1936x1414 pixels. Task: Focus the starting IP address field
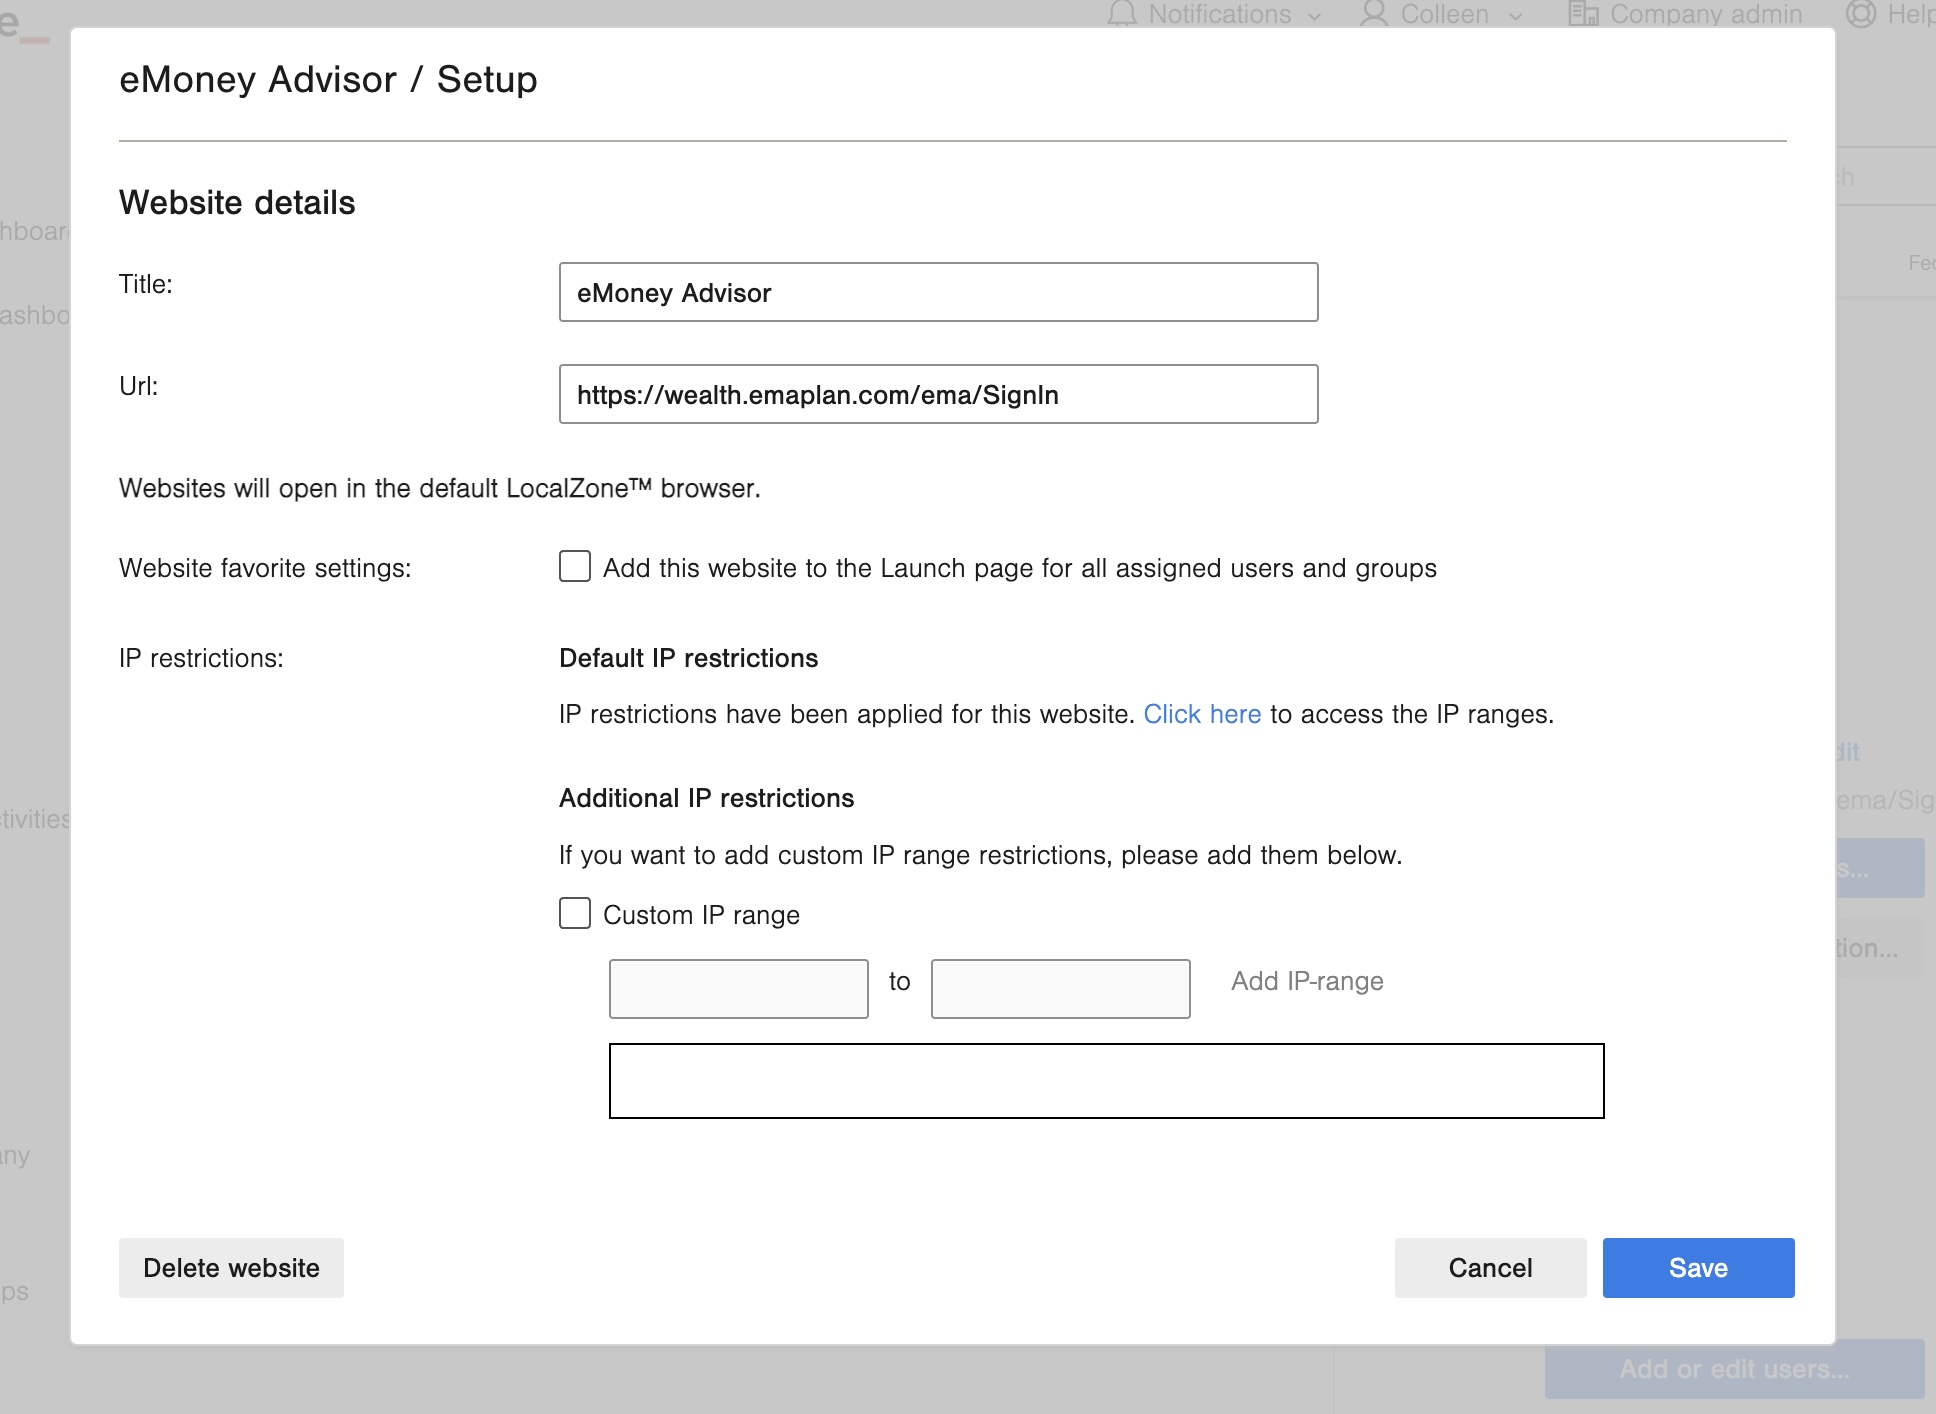coord(738,989)
